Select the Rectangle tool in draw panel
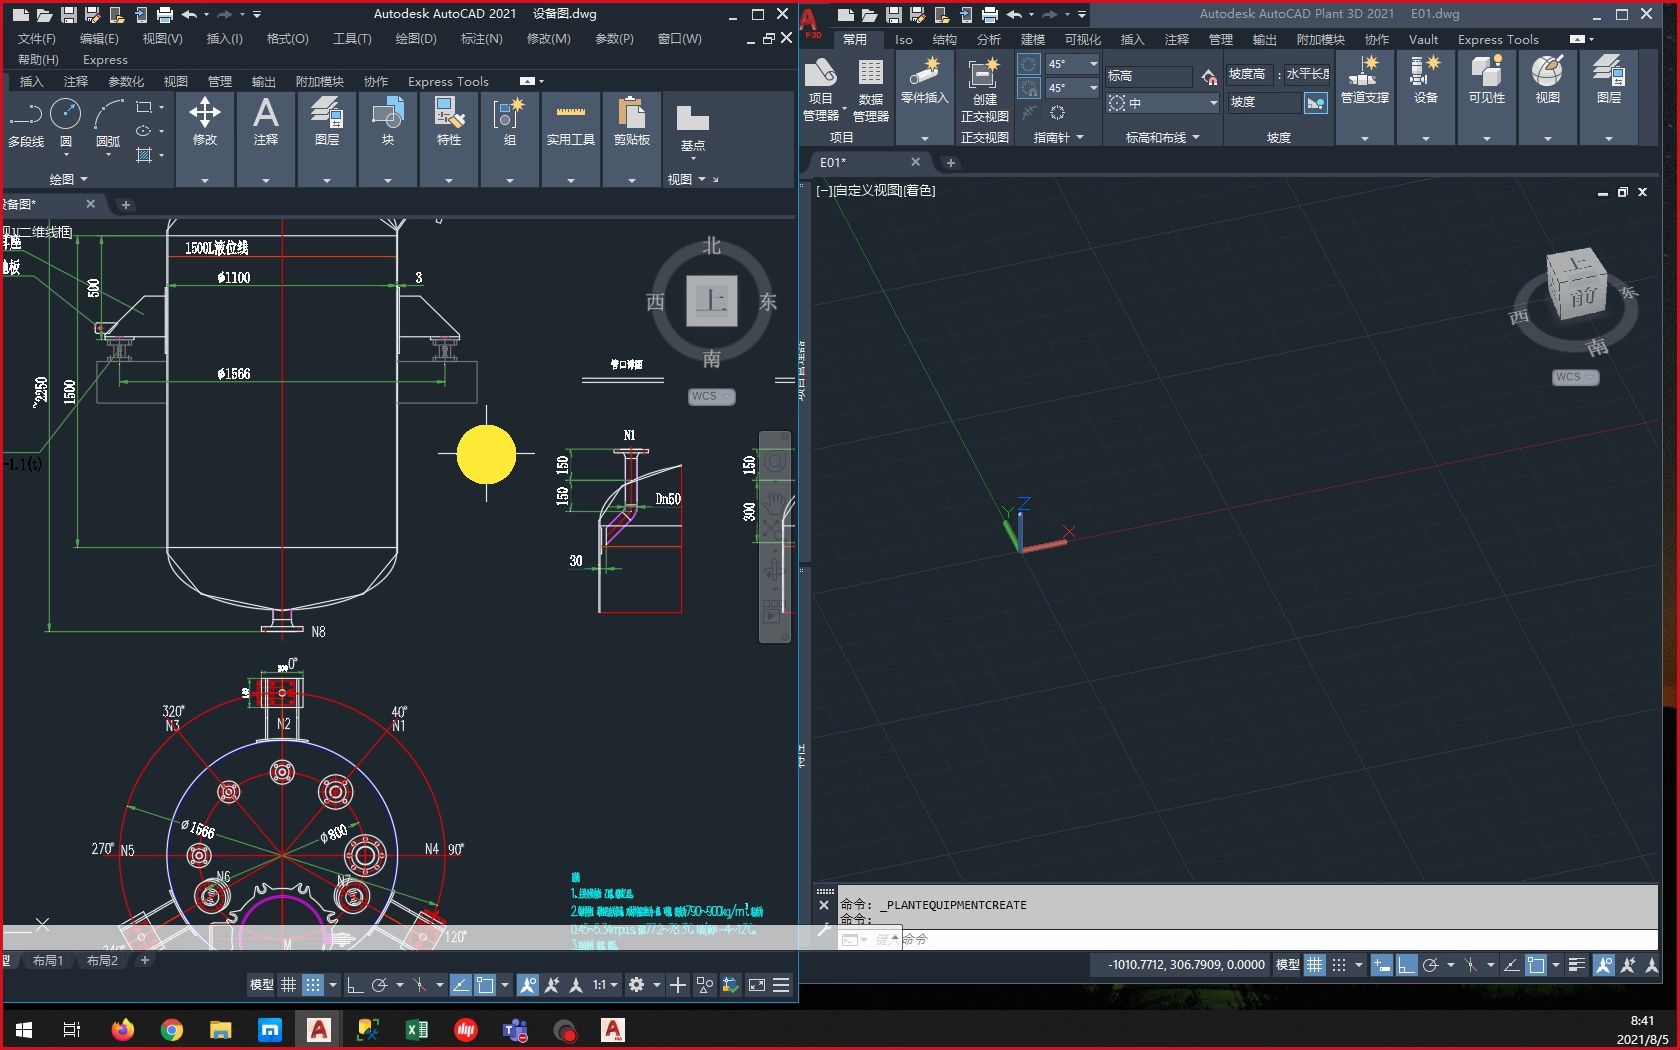1680x1050 pixels. pyautogui.click(x=144, y=107)
